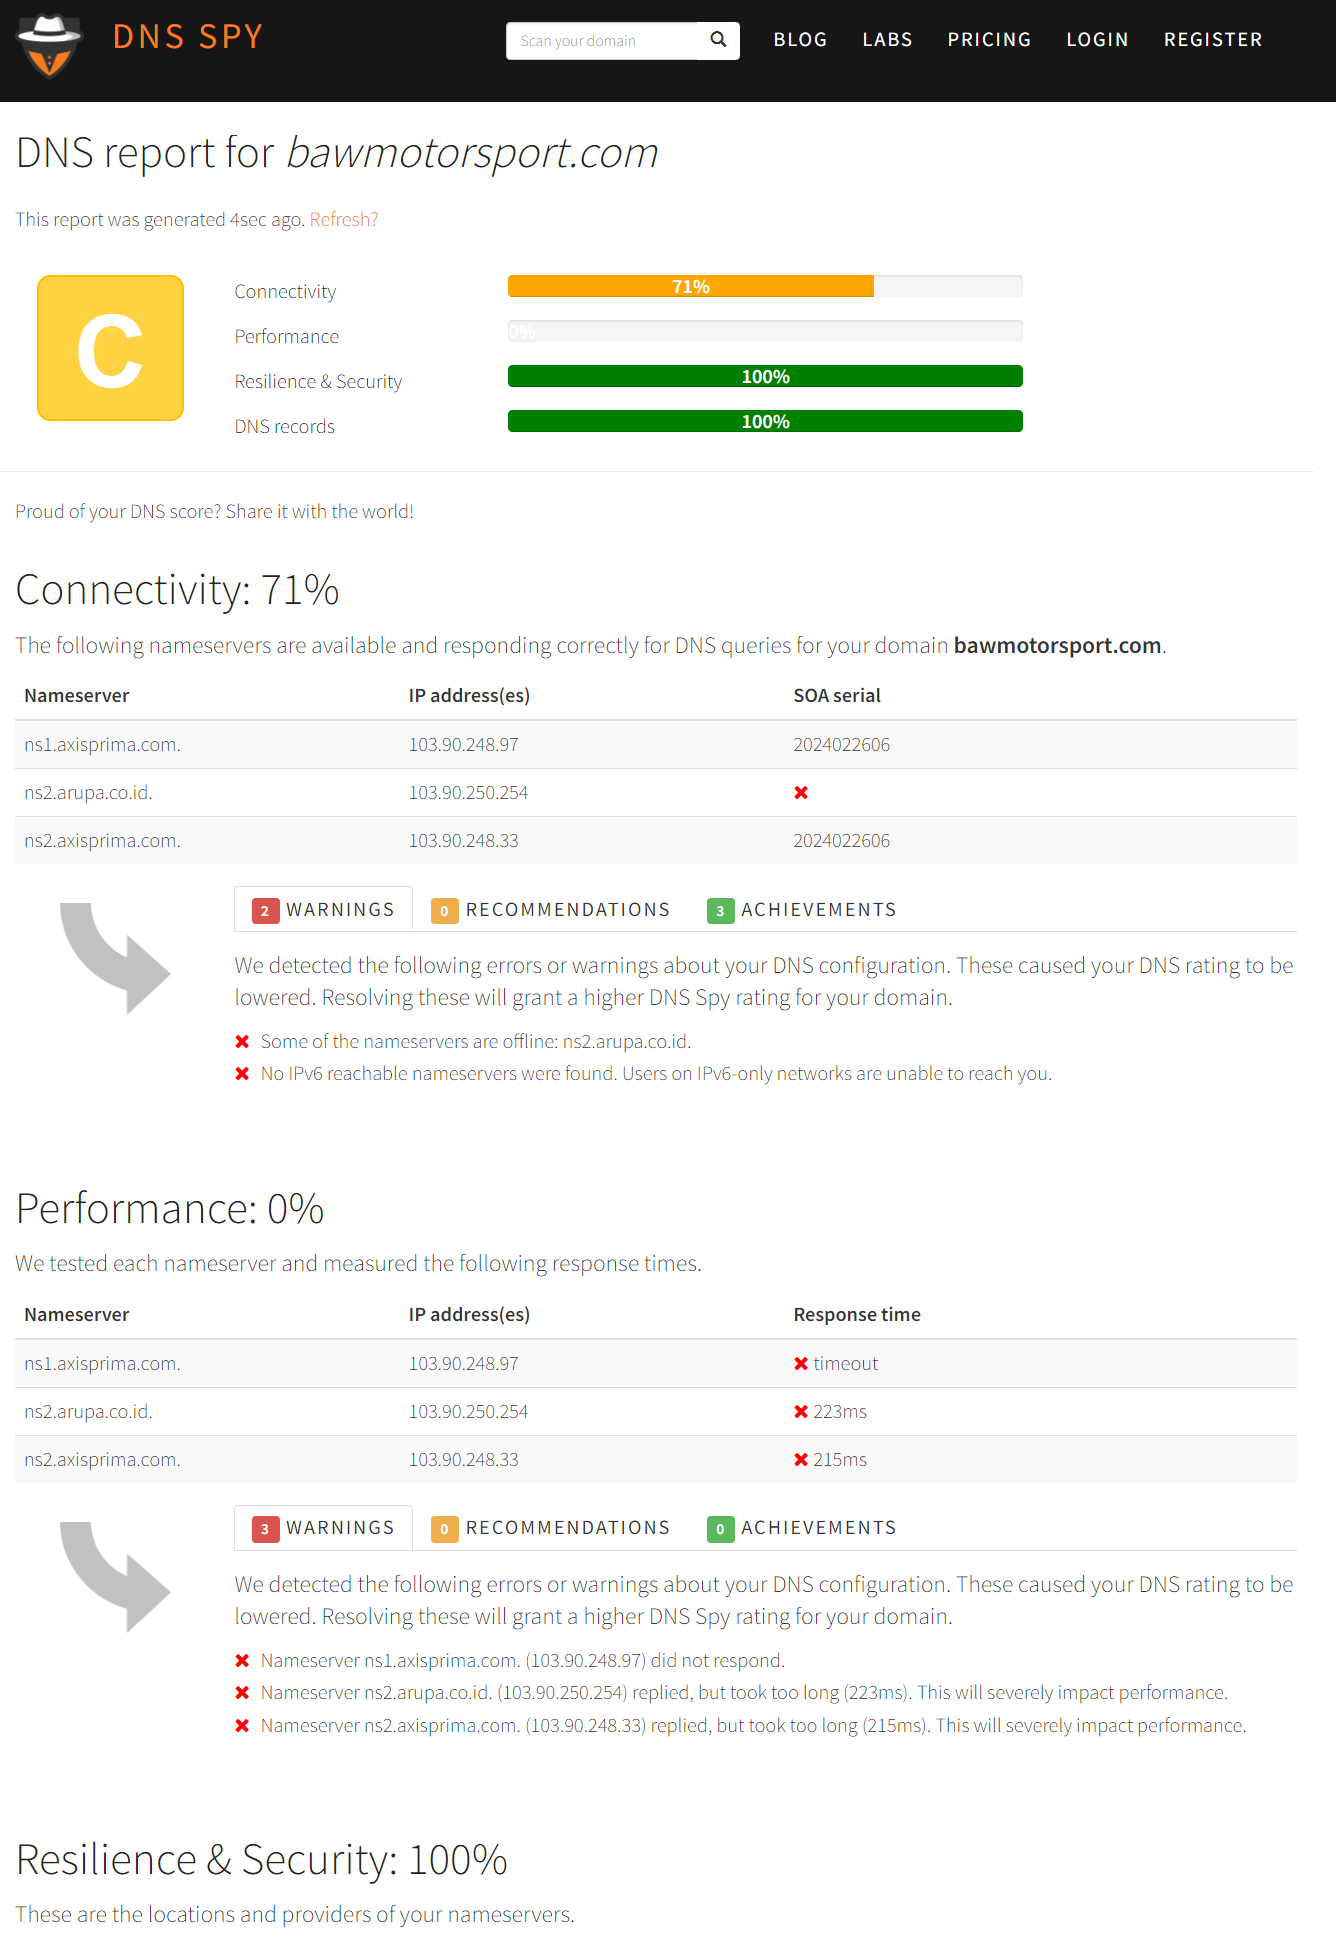
Task: Expand details for ns1.axisprima.com nameserver
Action: point(101,744)
